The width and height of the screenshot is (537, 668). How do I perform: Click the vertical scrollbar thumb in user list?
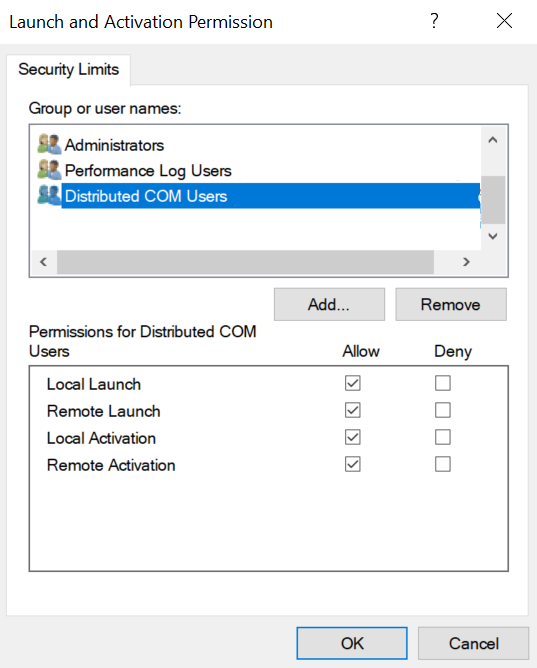[x=493, y=200]
